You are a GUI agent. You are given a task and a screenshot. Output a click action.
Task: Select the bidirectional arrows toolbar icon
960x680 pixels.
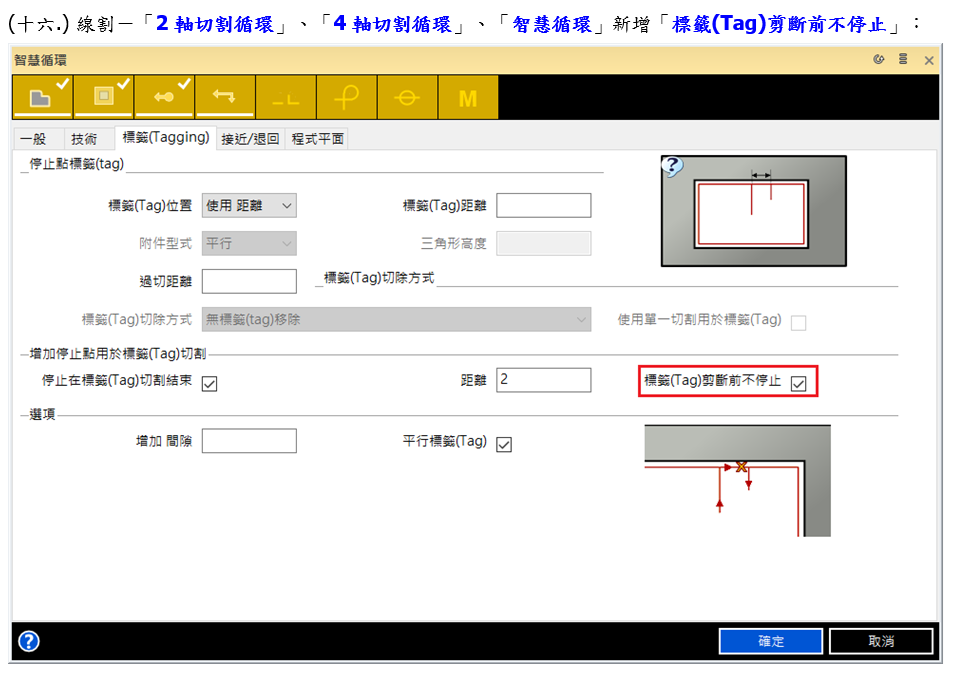(224, 98)
